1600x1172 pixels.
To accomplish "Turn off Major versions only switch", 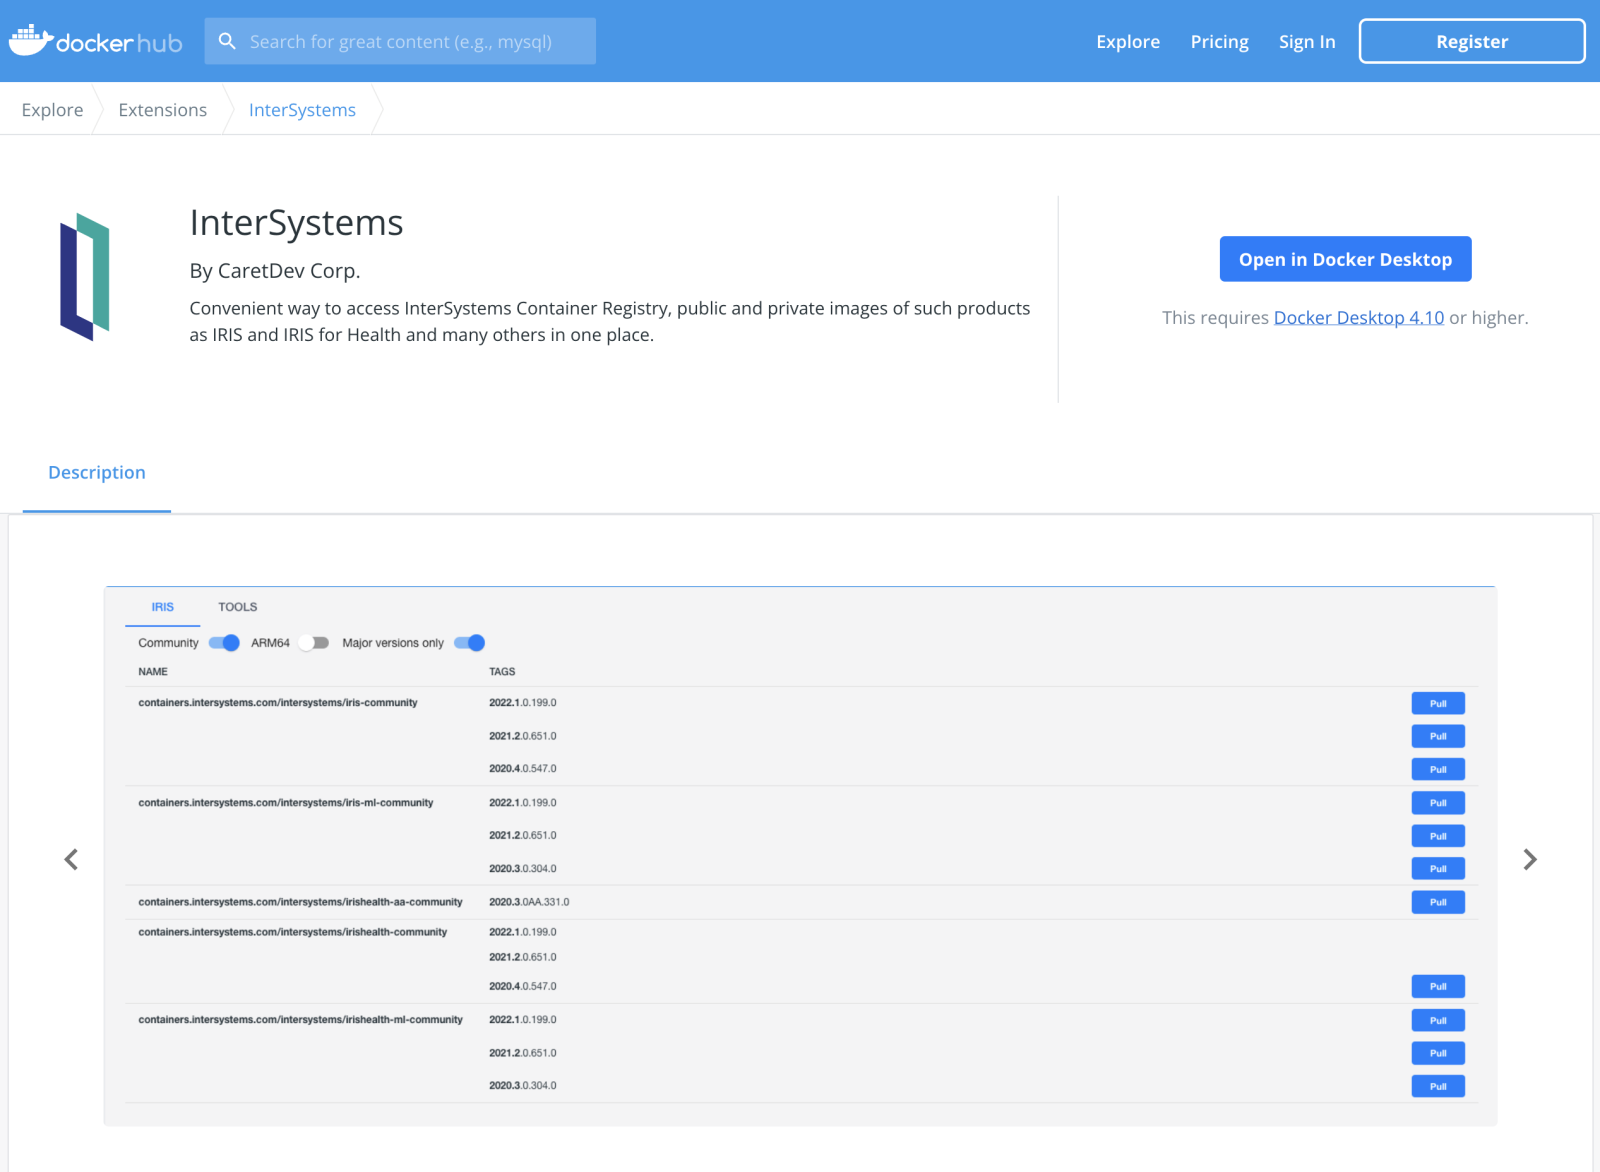I will click(x=469, y=643).
